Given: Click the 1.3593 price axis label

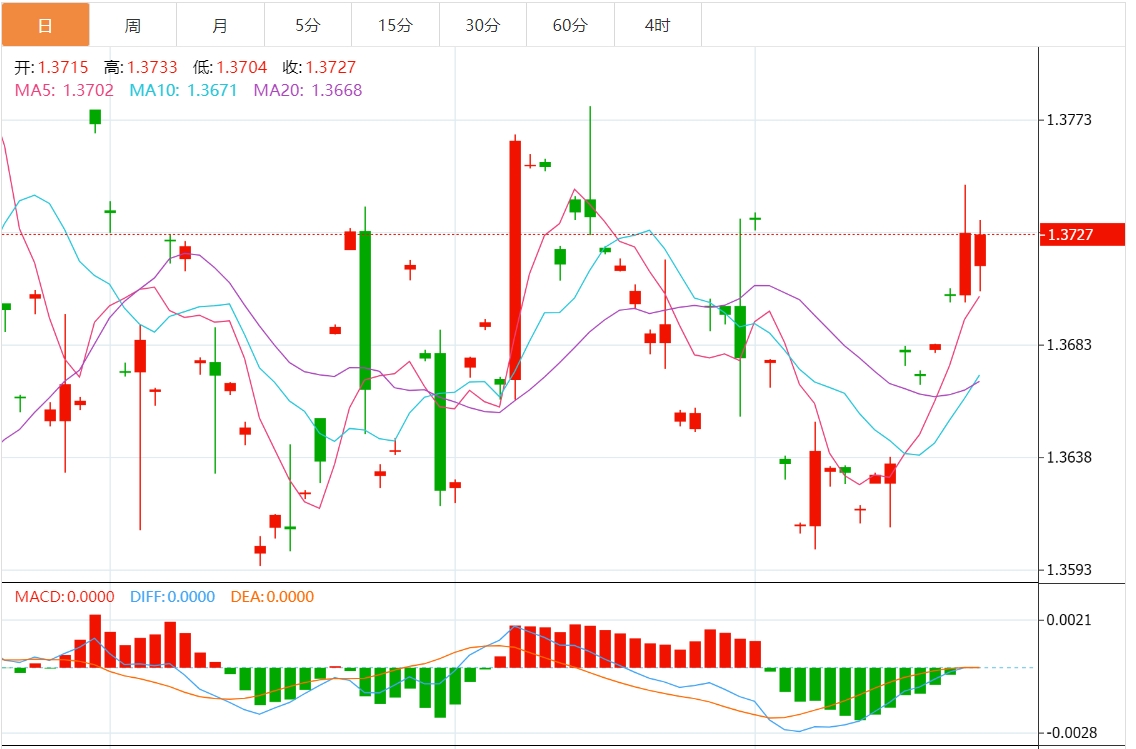Looking at the screenshot, I should click(x=1069, y=569).
